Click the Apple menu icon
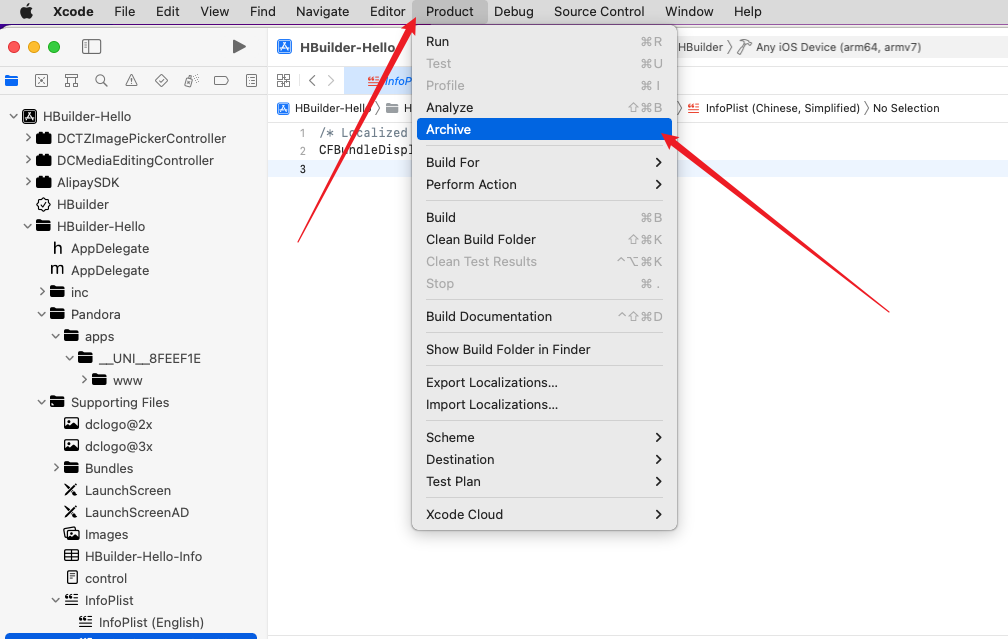 [x=26, y=12]
